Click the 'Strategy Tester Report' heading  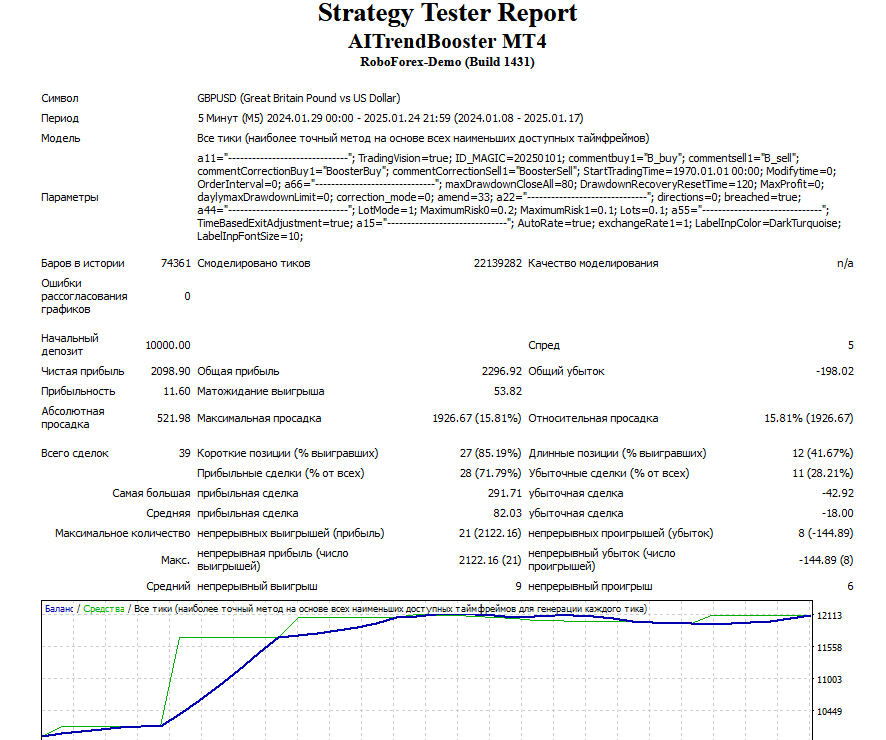click(x=447, y=14)
